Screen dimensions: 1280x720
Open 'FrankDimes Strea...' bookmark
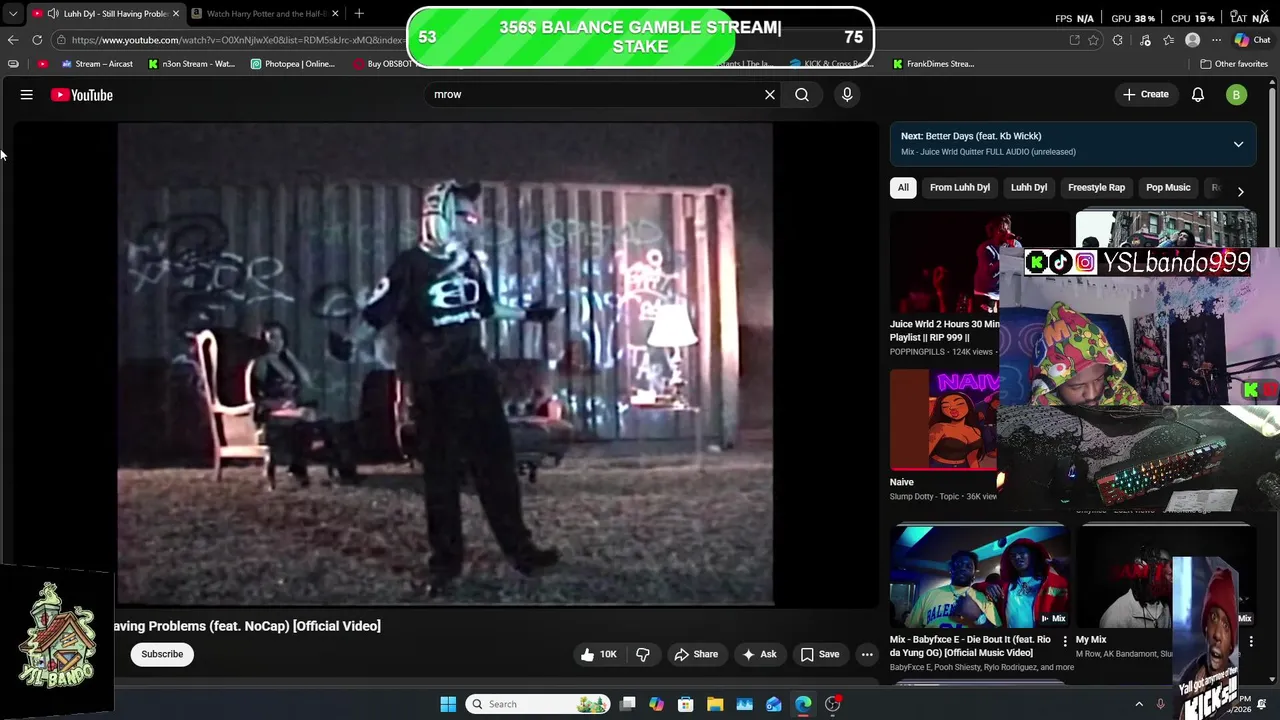[933, 64]
